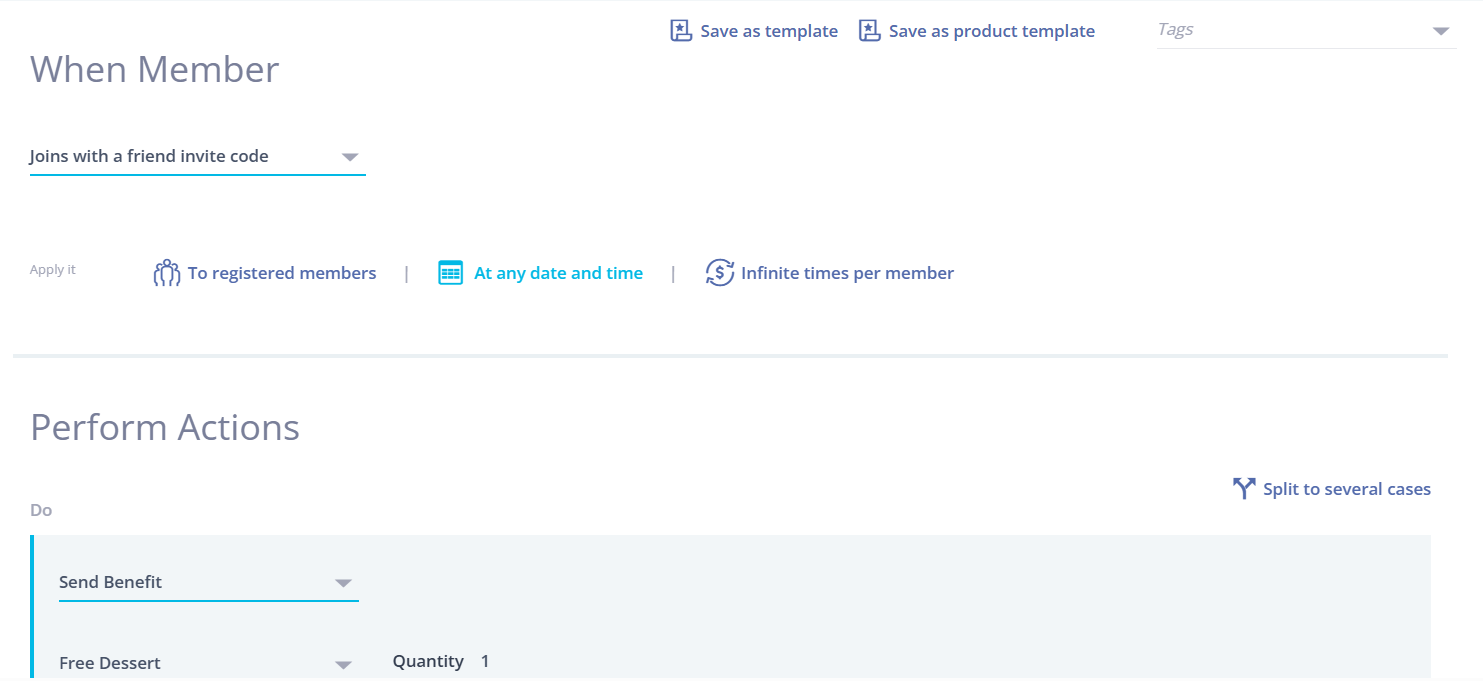
Task: Expand the 'Joins with a friend invite code' dropdown
Action: coord(349,157)
